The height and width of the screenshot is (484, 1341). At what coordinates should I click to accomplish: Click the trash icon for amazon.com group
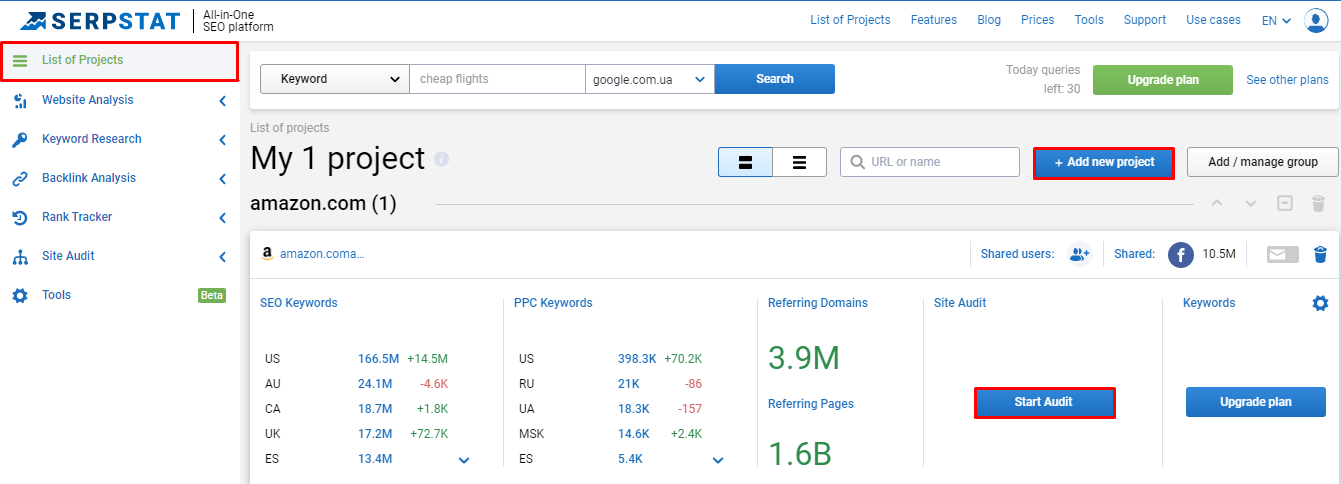(1319, 203)
